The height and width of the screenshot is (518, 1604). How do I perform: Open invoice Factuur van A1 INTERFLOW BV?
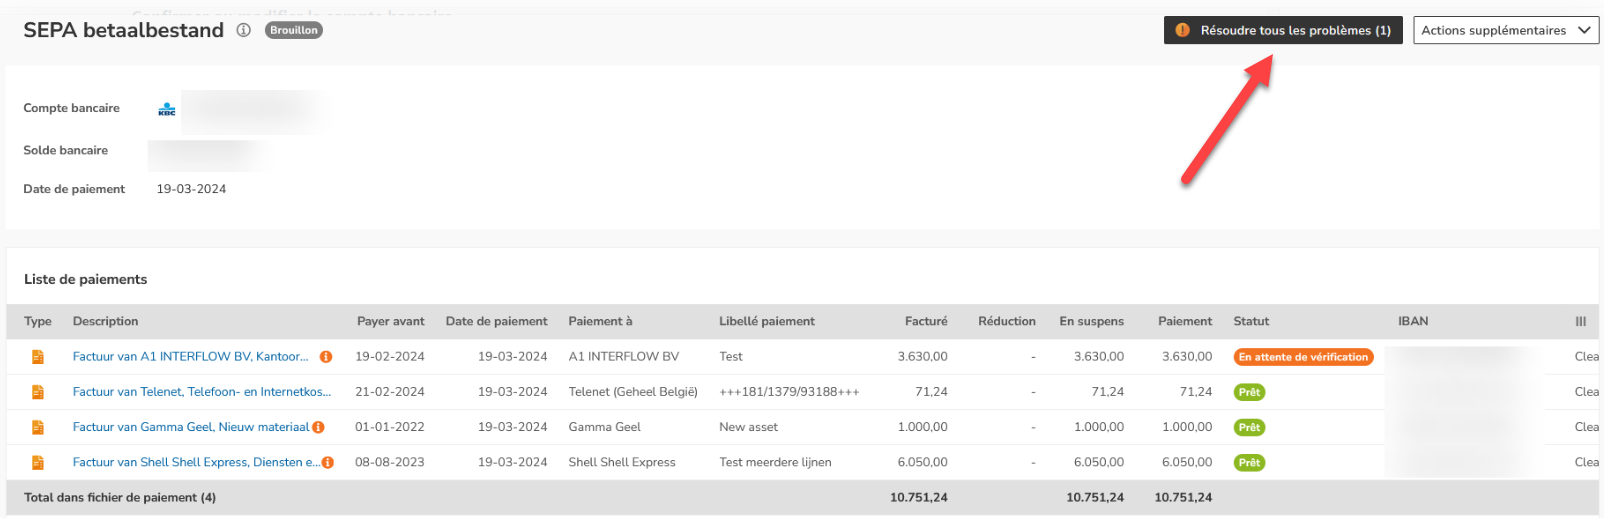190,356
